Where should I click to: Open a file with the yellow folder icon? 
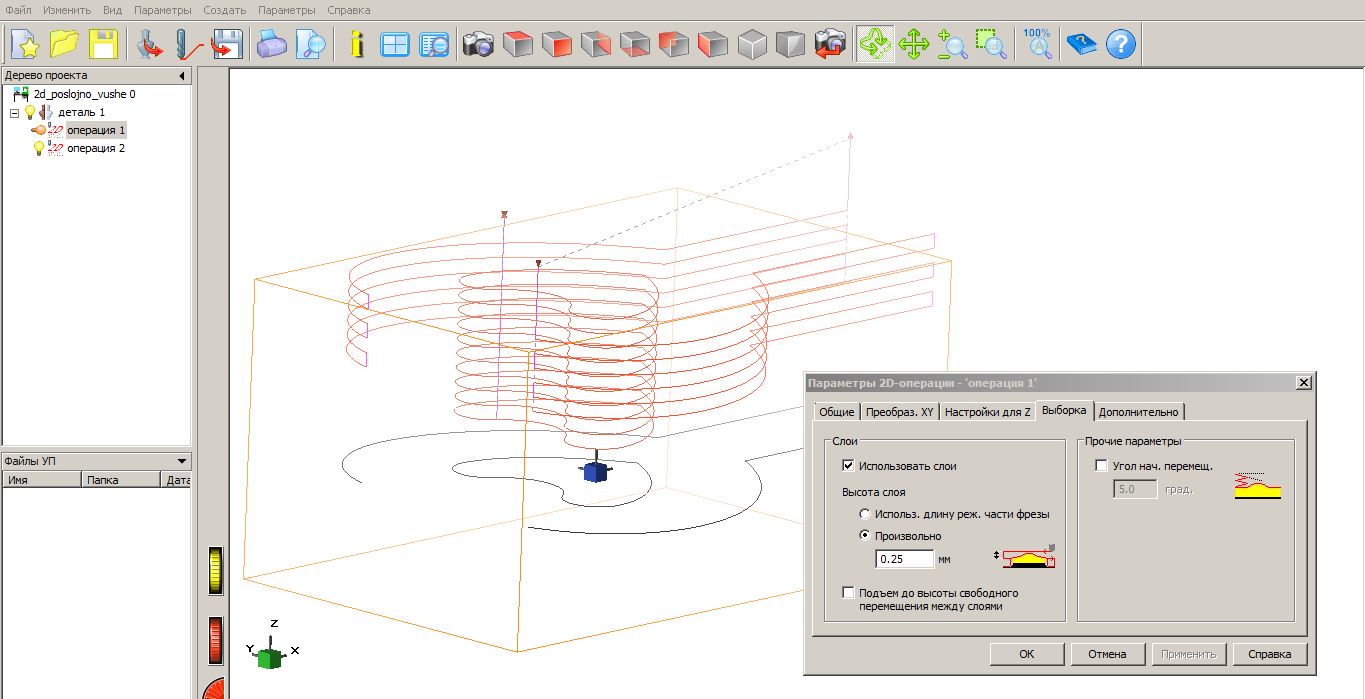click(65, 44)
